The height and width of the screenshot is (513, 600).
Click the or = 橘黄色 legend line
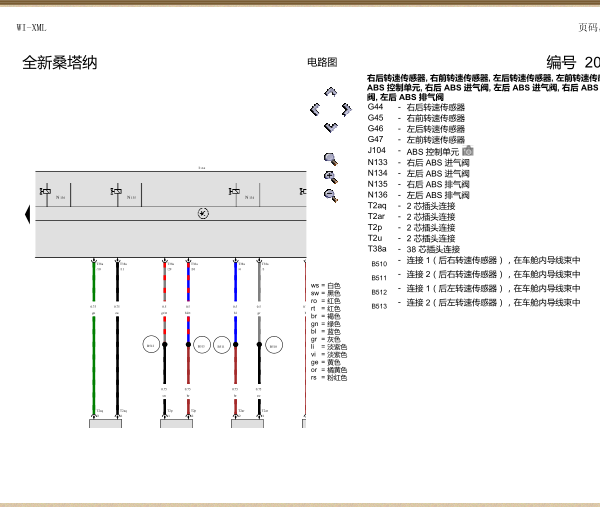(x=329, y=370)
